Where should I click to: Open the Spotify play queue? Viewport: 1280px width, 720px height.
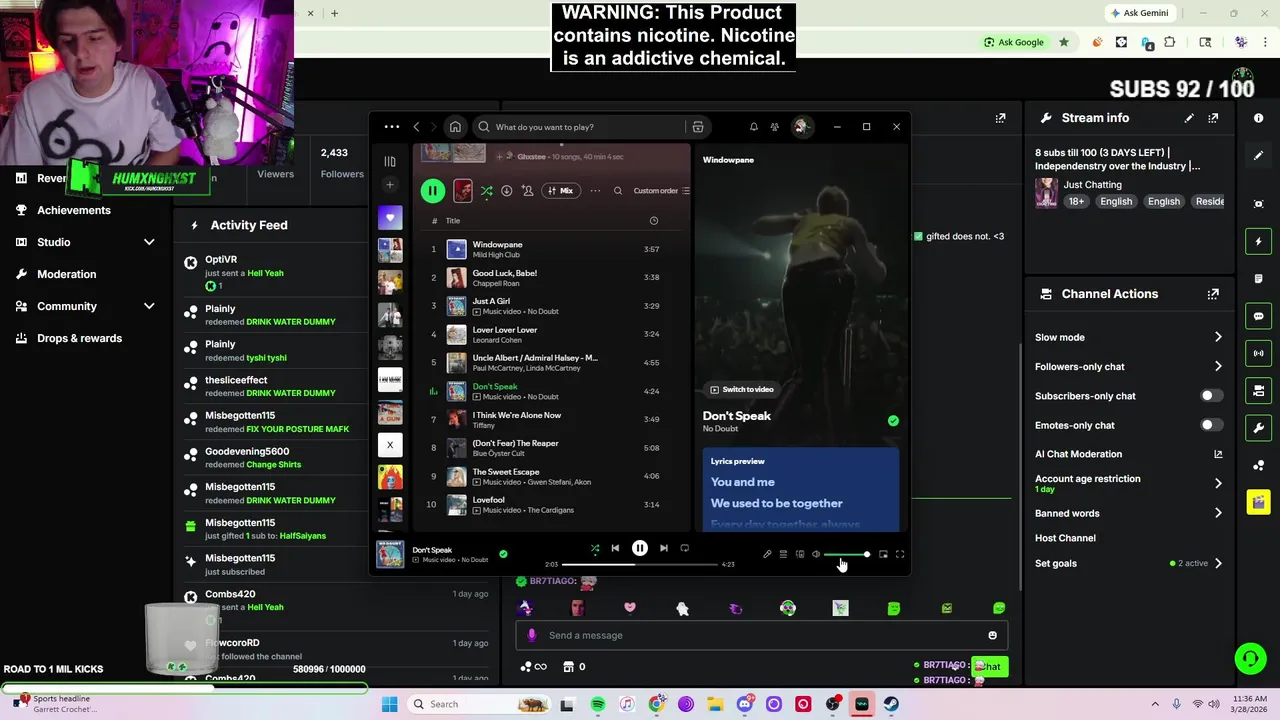coord(783,554)
